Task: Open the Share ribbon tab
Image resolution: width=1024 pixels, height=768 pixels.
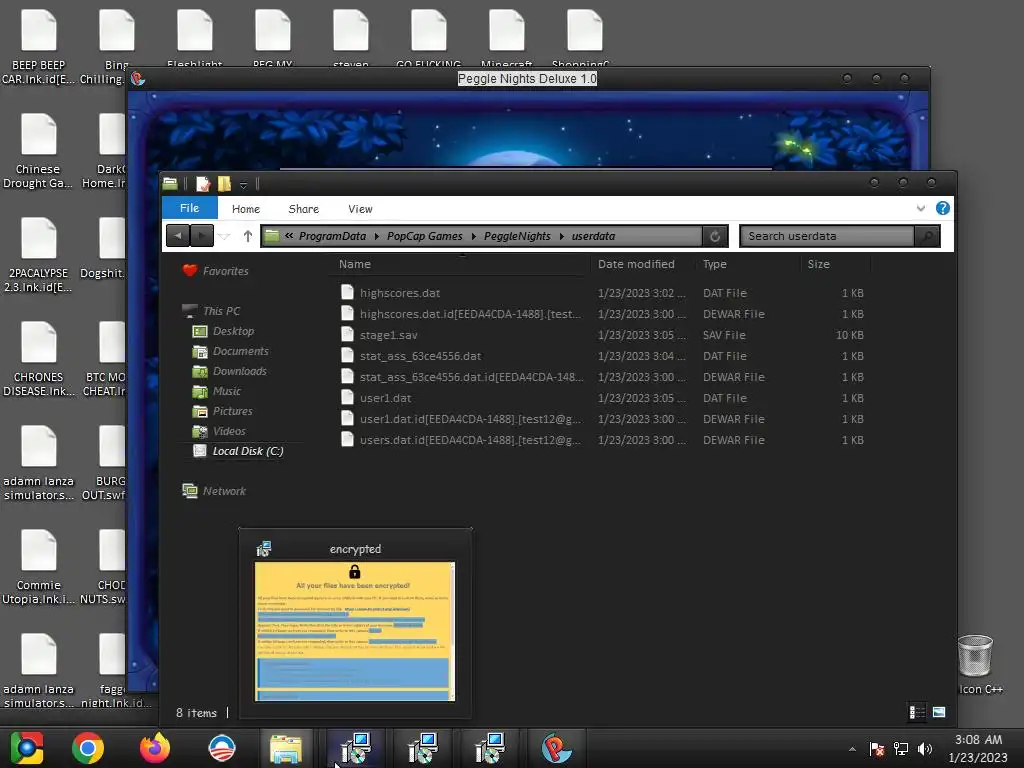Action: [x=304, y=209]
